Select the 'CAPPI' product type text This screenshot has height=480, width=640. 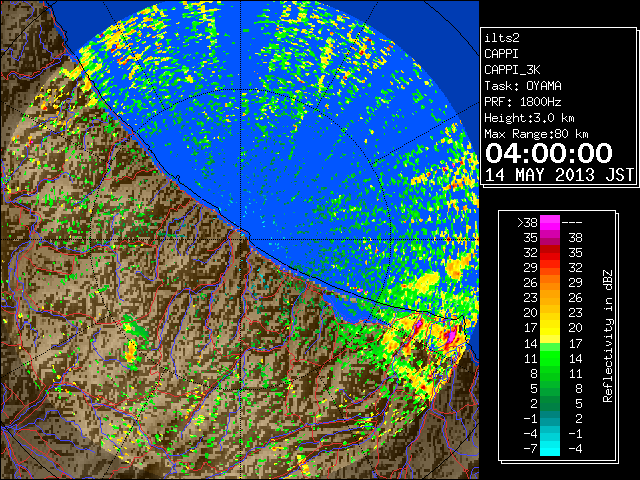pyautogui.click(x=501, y=54)
